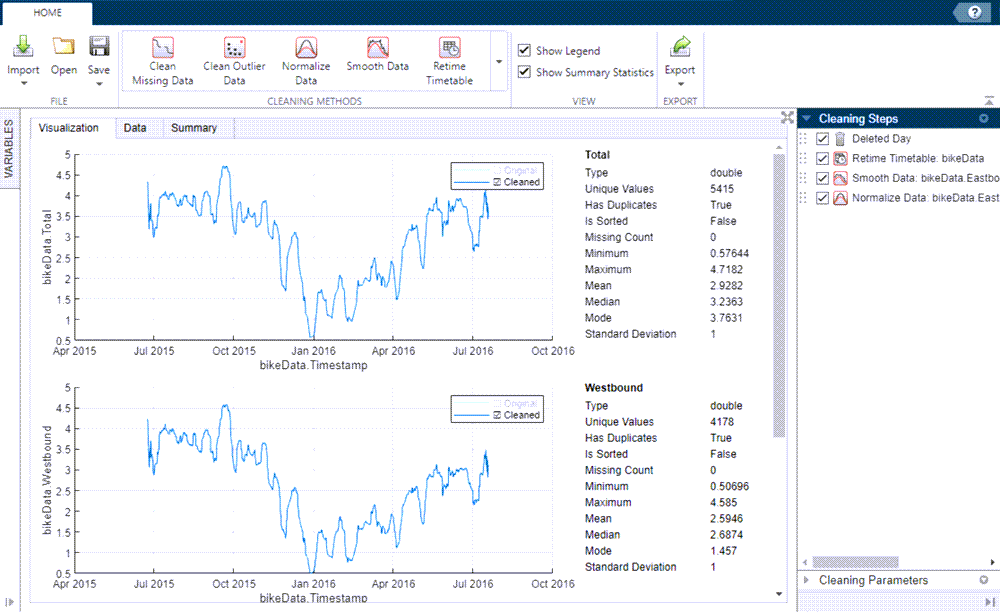Switch to the Data tab
Viewport: 1000px width, 612px height.
coord(138,128)
